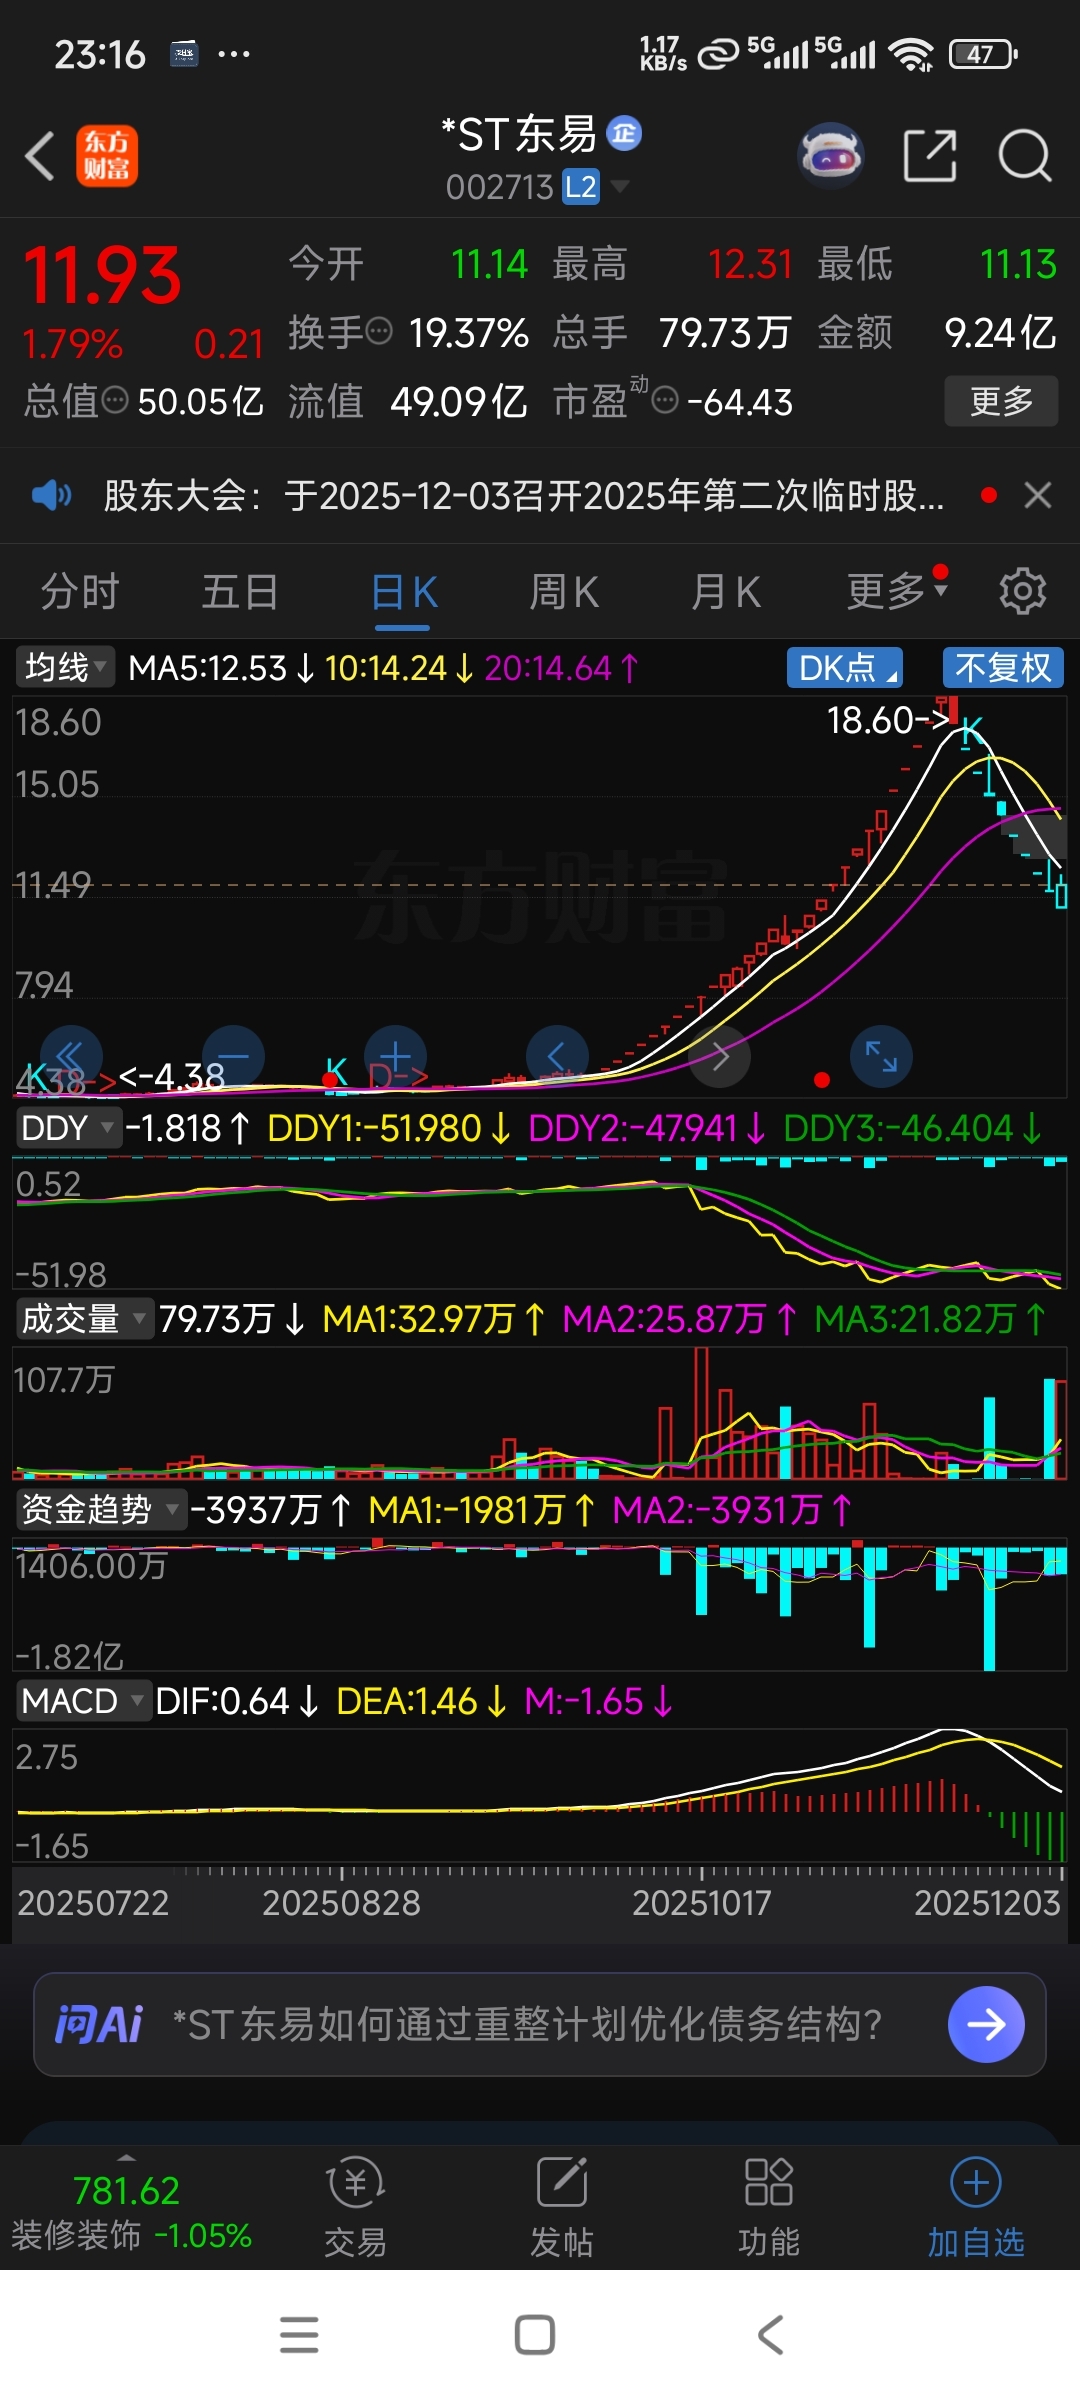Dismiss the announcement with X
Viewport: 1080px width, 2400px height.
(1038, 495)
